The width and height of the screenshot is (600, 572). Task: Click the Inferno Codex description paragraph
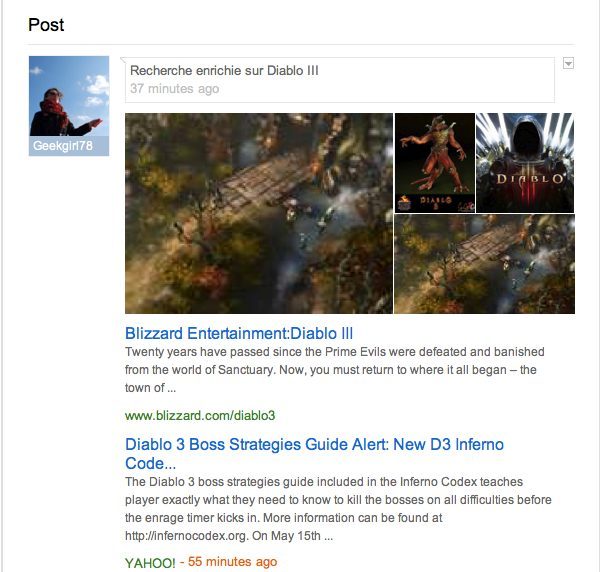point(338,508)
